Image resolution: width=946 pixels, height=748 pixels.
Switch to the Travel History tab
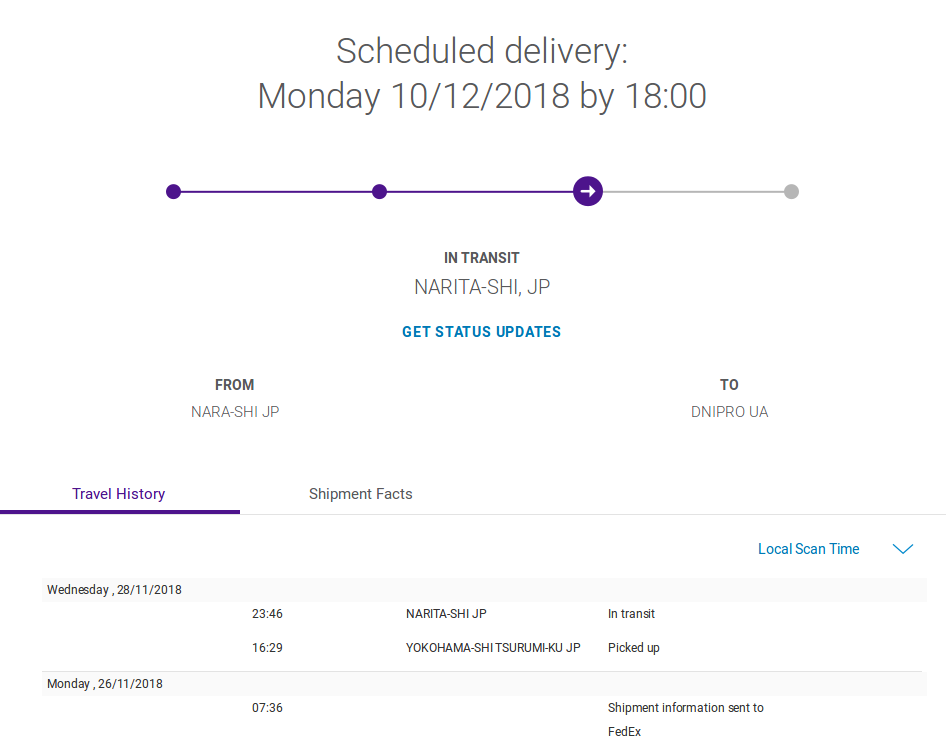tap(119, 494)
